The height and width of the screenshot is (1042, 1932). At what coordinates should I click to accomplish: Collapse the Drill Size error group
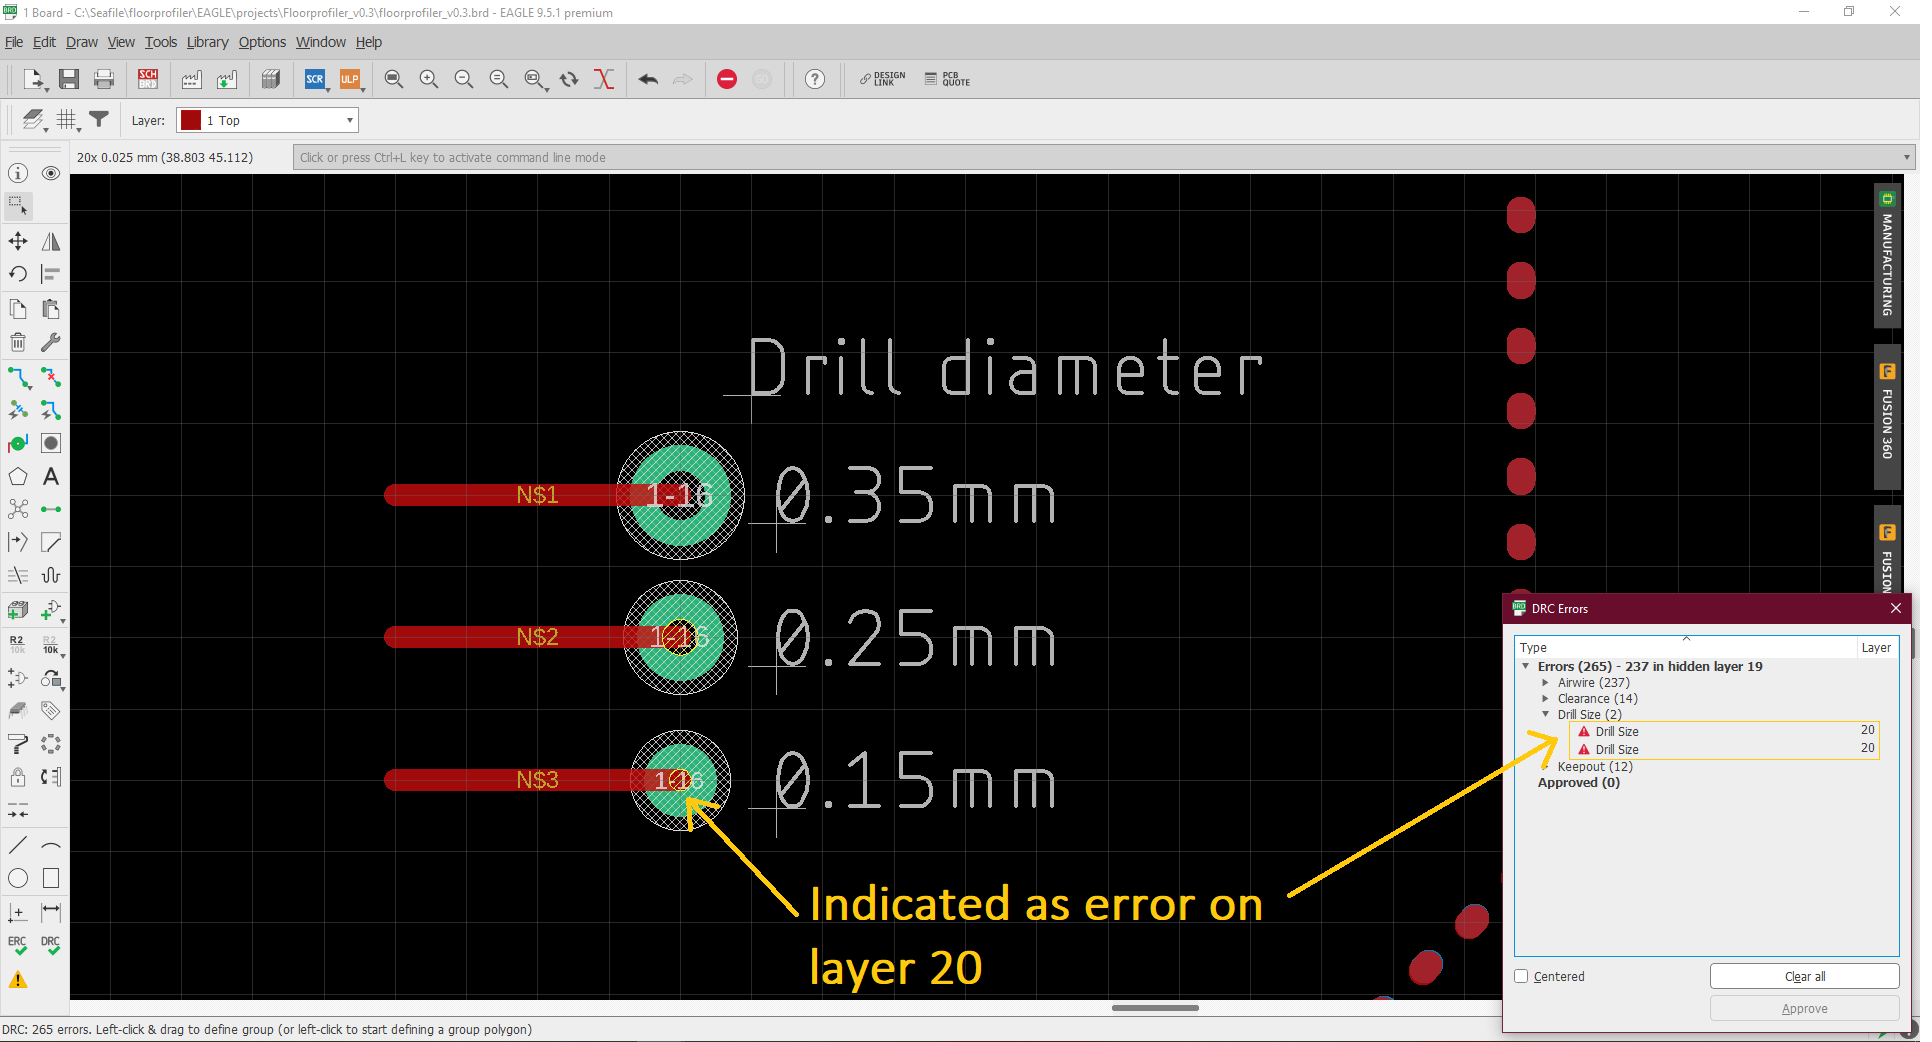(x=1548, y=714)
